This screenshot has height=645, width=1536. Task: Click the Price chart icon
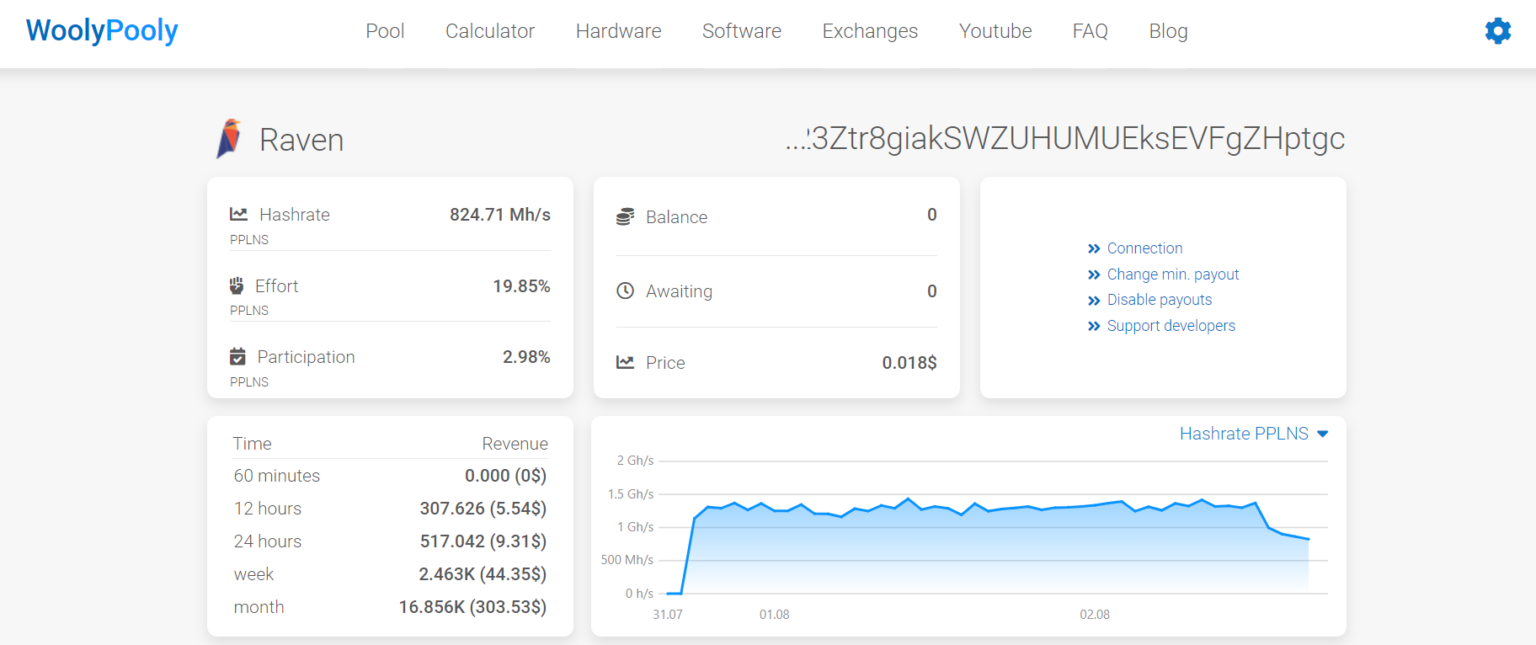point(623,362)
